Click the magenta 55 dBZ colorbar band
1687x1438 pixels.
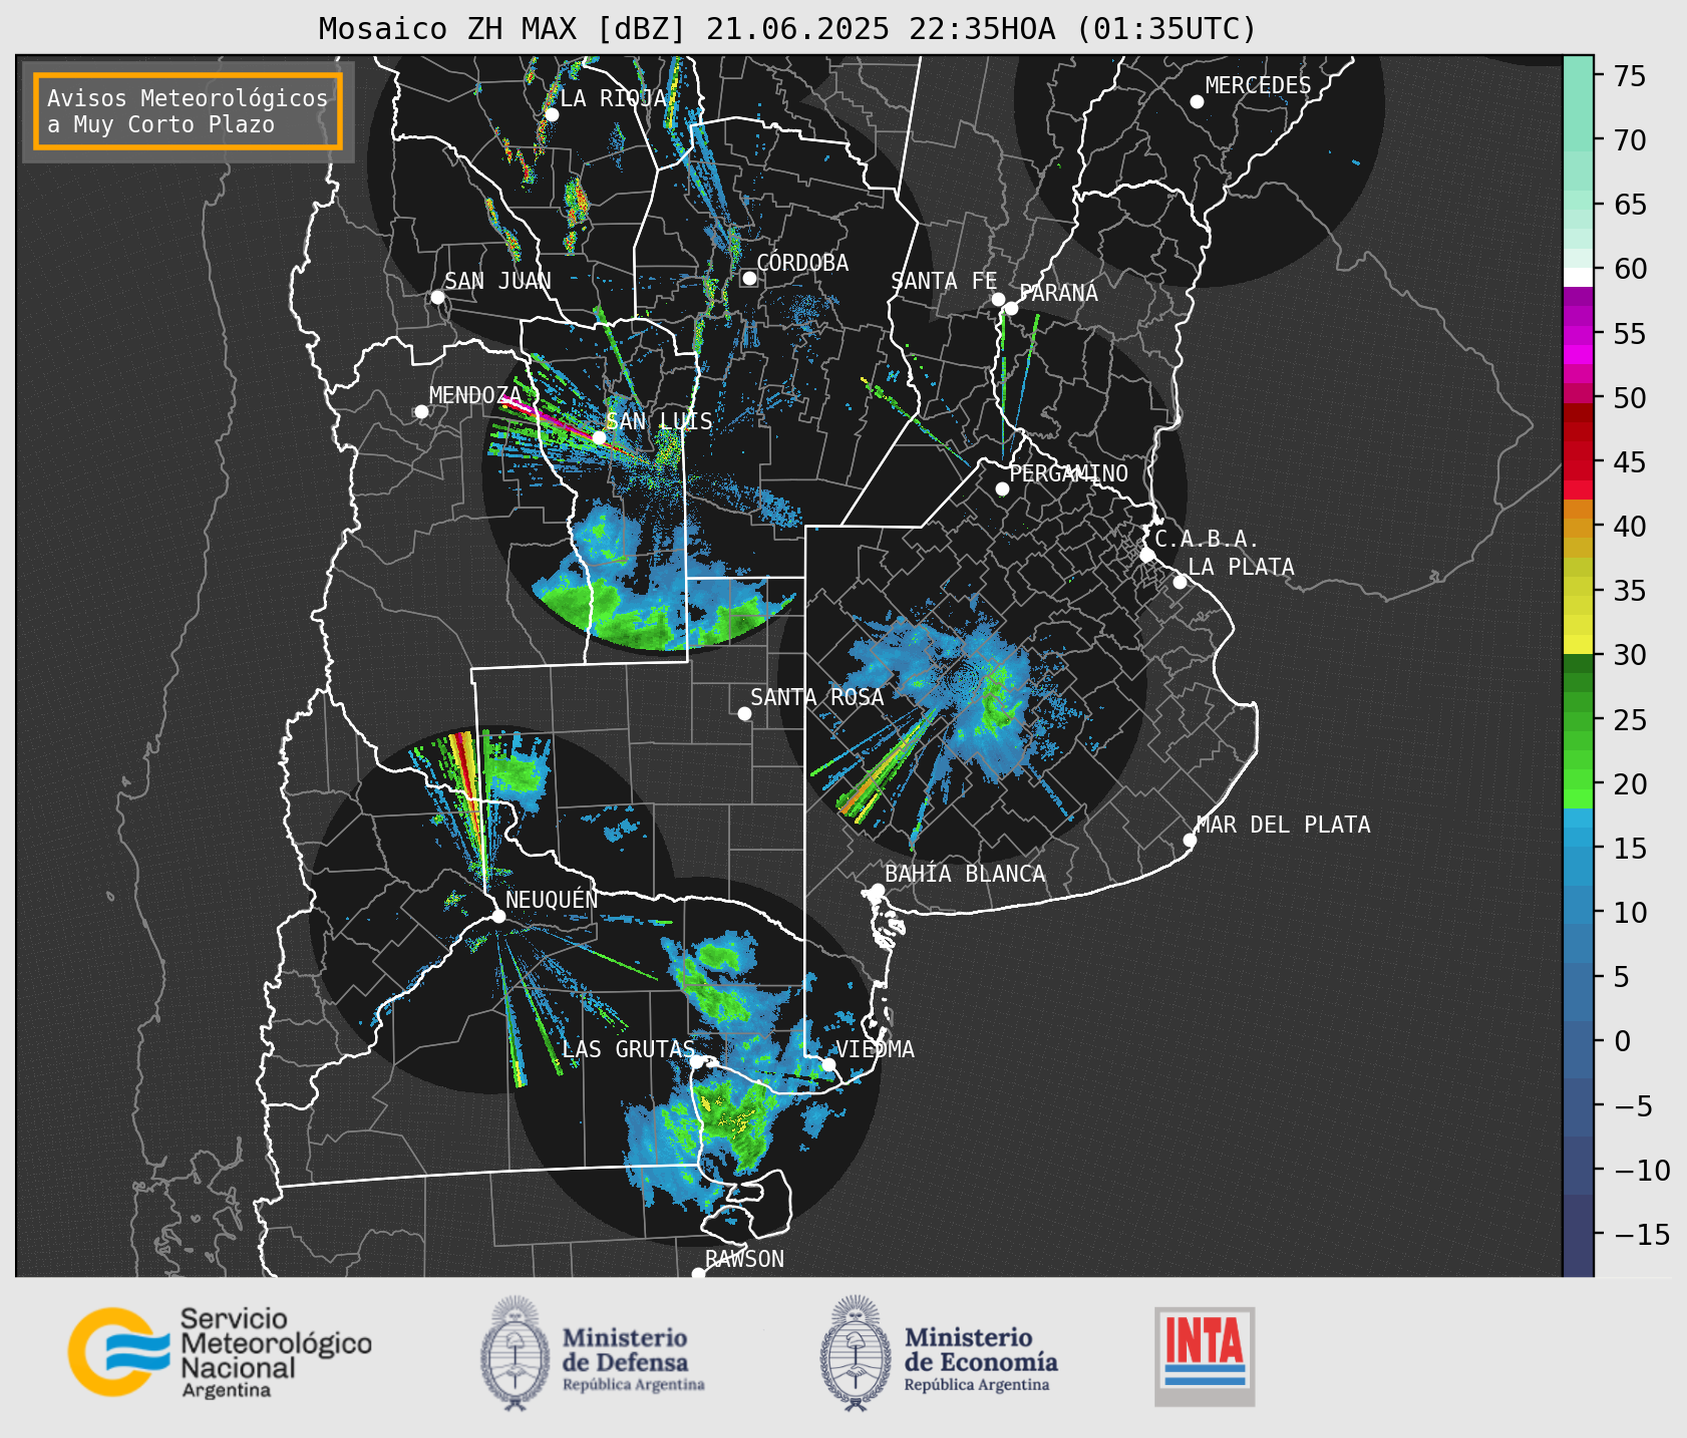tap(1578, 335)
